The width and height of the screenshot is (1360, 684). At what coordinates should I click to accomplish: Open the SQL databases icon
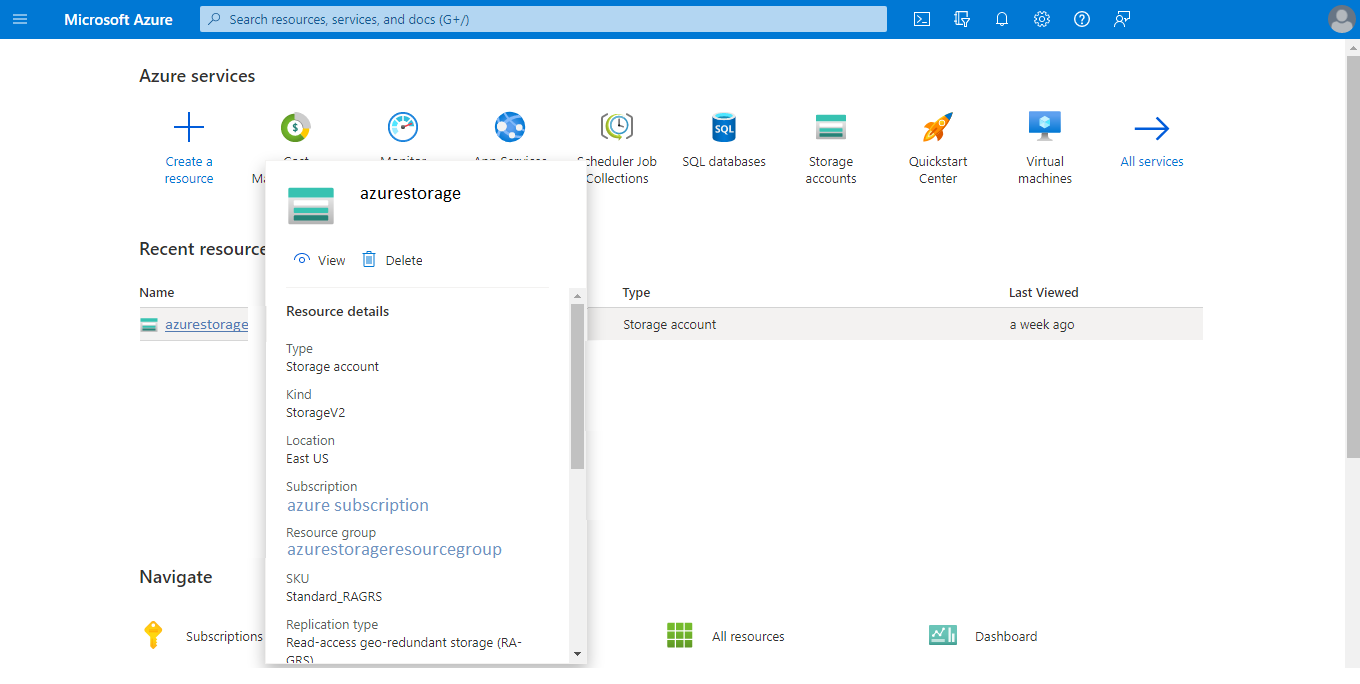(x=724, y=127)
